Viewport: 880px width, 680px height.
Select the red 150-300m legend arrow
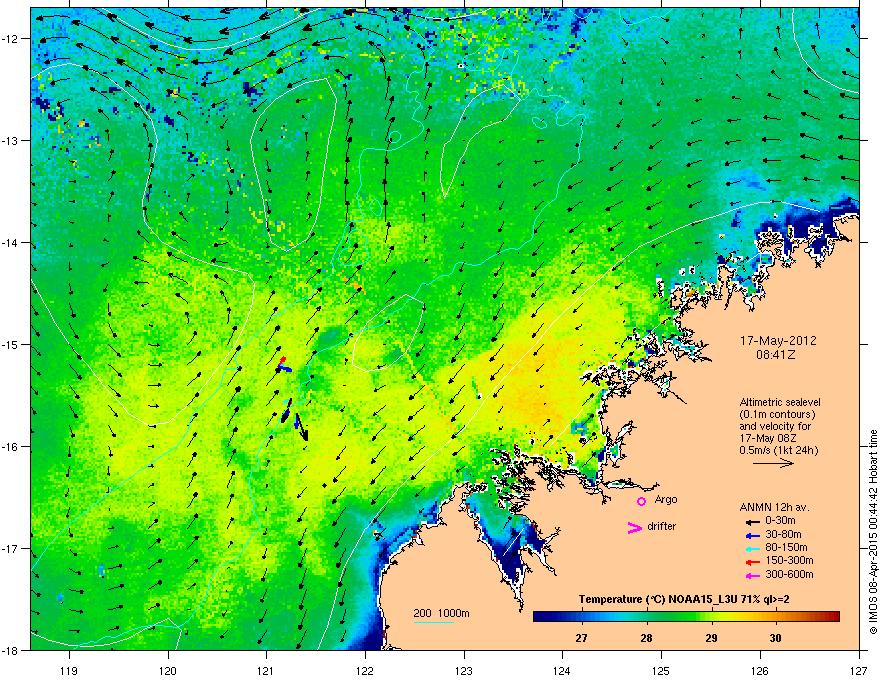pyautogui.click(x=753, y=562)
